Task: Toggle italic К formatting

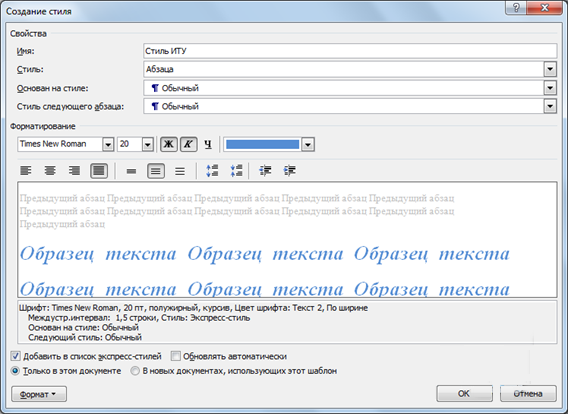Action: pyautogui.click(x=189, y=145)
